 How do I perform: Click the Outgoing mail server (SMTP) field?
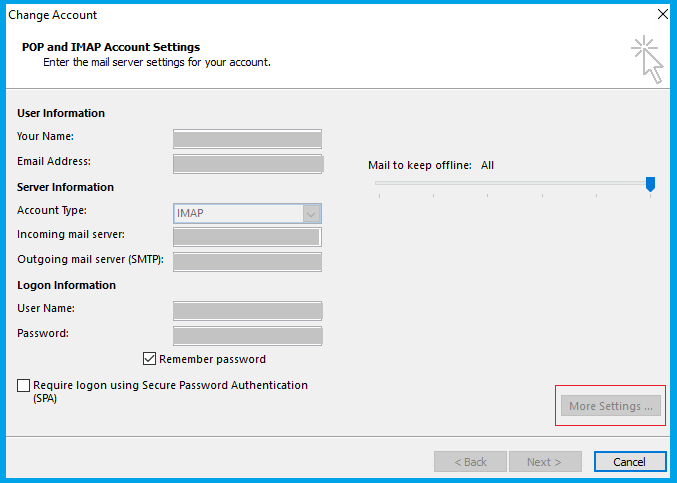tap(247, 262)
